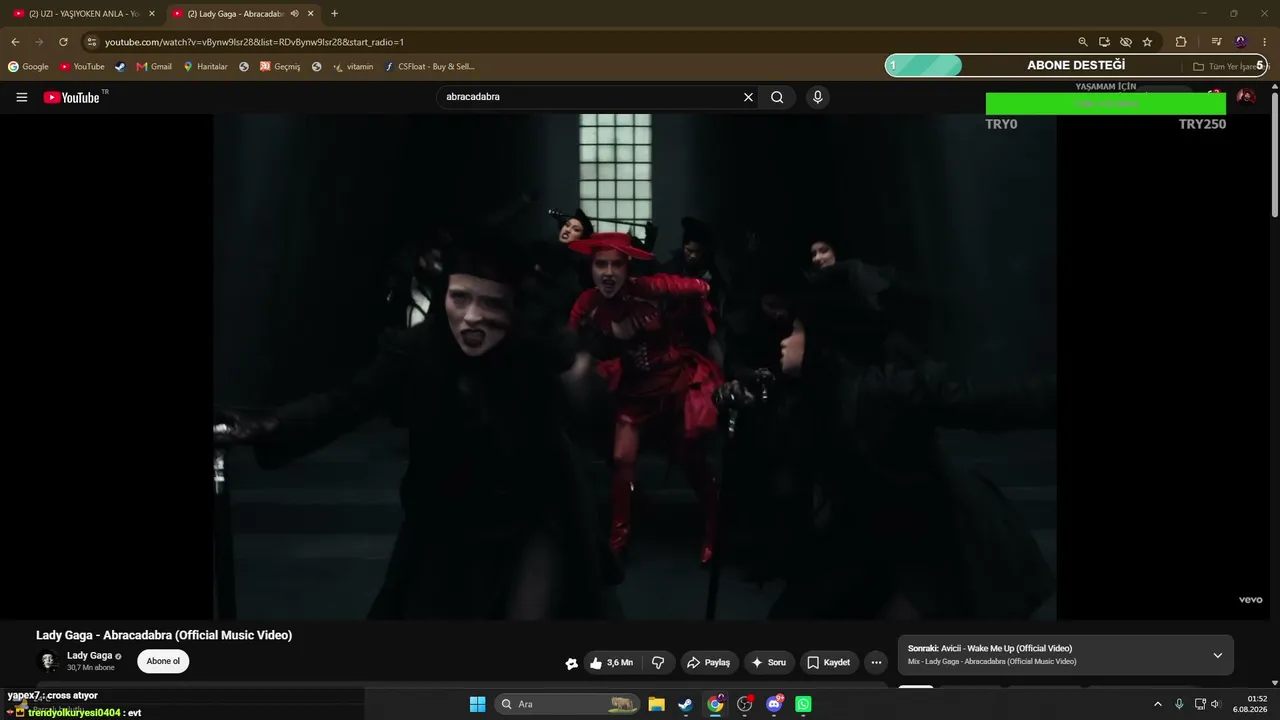
Task: Open Steam from the taskbar
Action: point(685,704)
